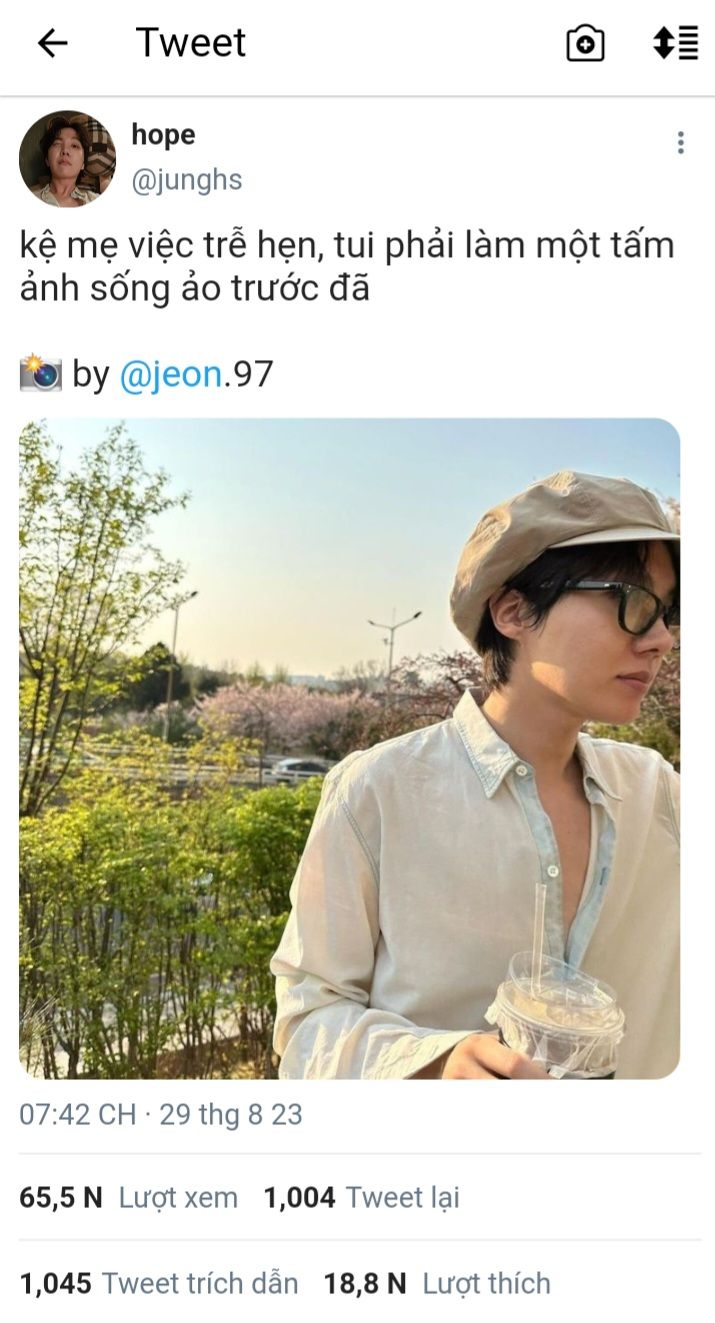The image size is (715, 1323).
Task: Tap the sort arrows list icon
Action: tap(675, 43)
